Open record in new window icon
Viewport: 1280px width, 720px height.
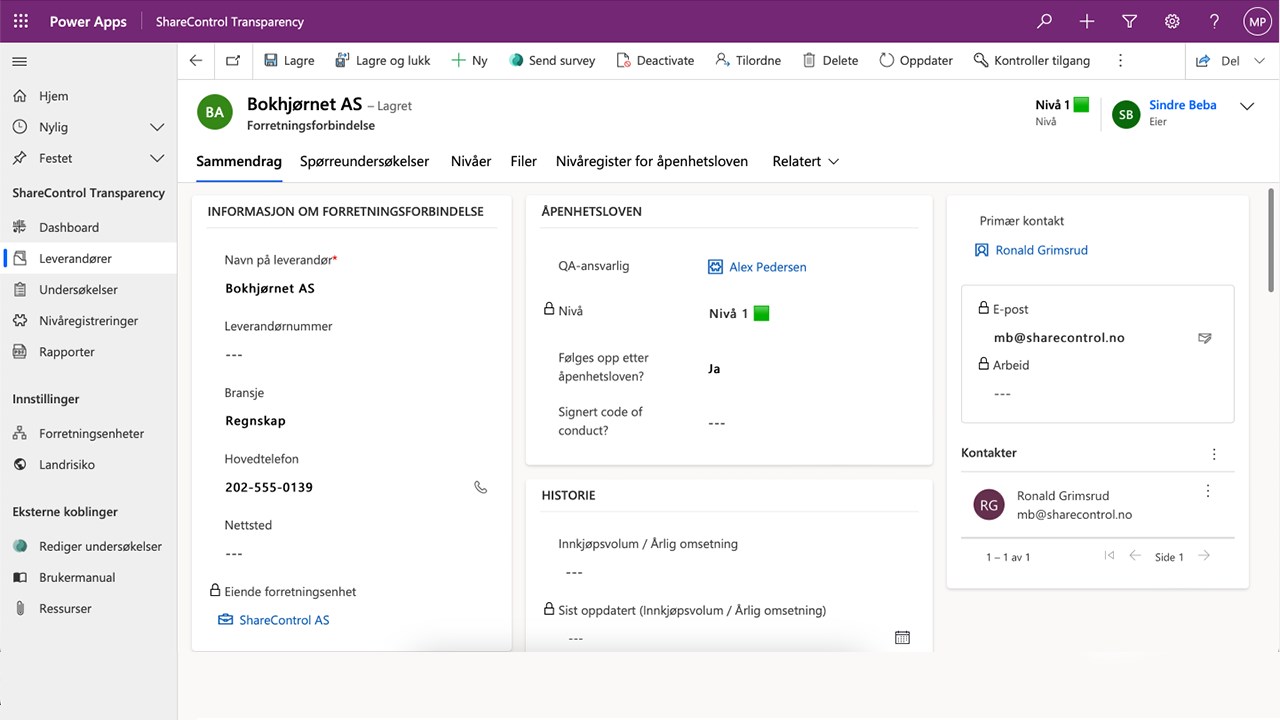coord(232,60)
